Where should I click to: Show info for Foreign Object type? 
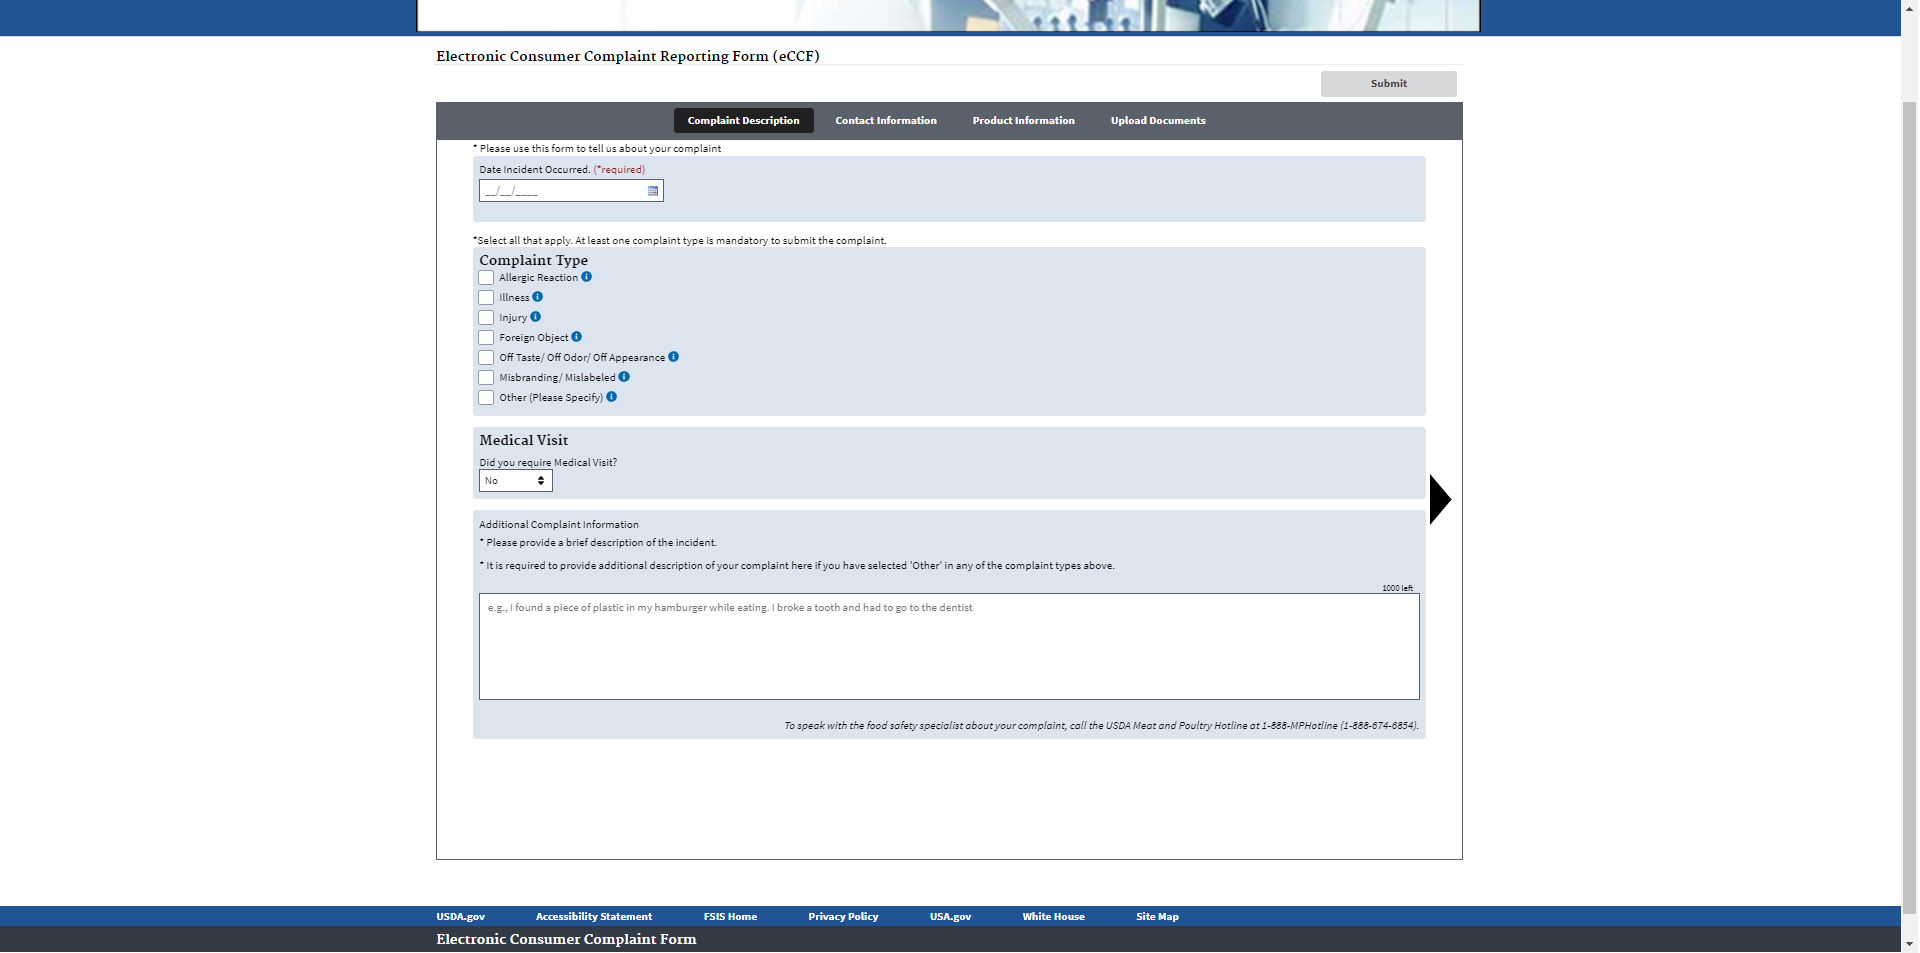pyautogui.click(x=577, y=337)
